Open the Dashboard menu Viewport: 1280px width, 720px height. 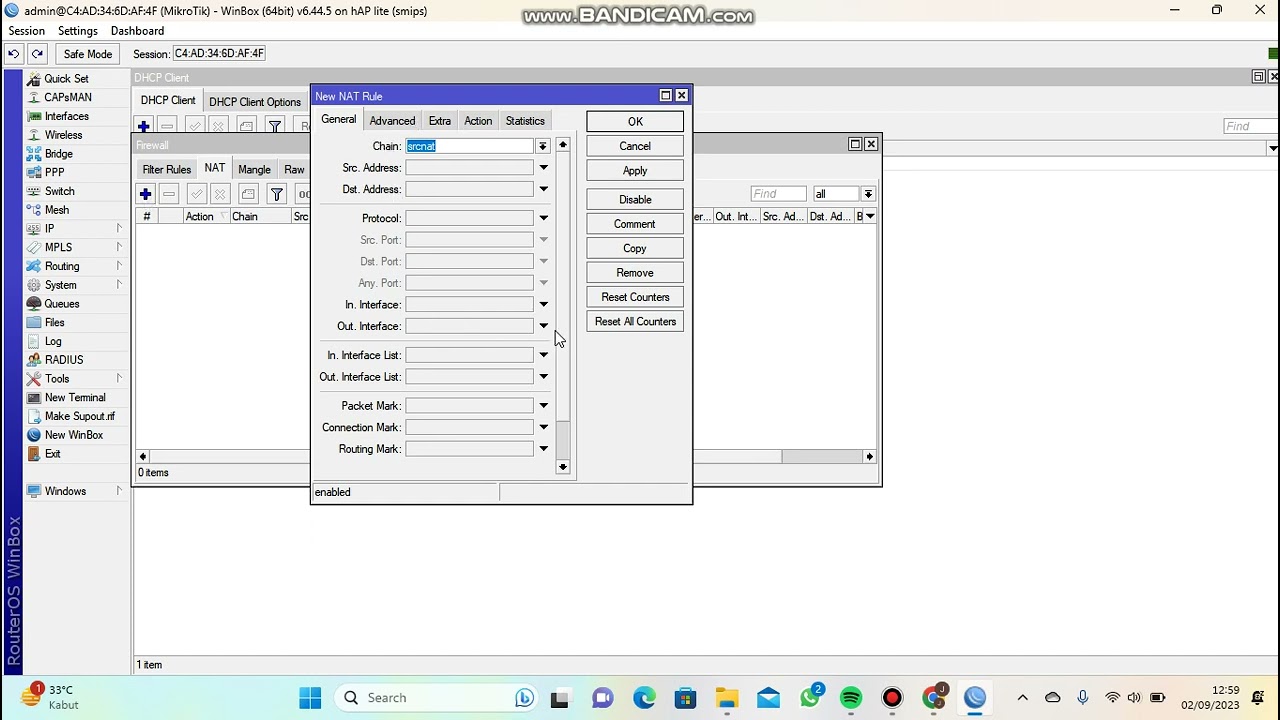(x=137, y=31)
